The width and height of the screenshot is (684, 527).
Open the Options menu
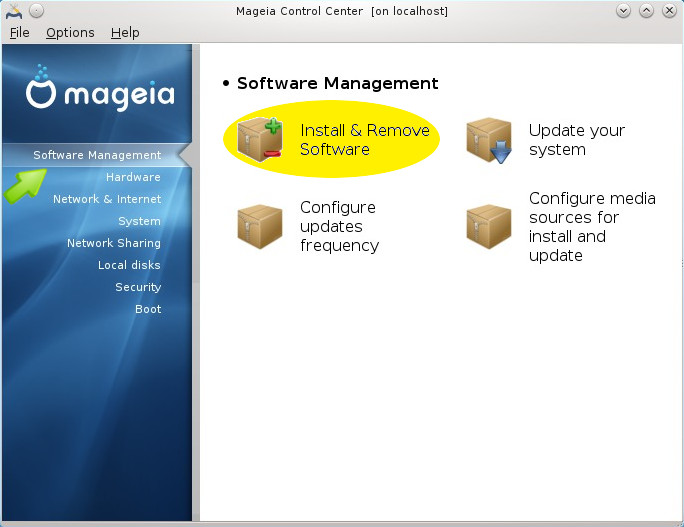coord(70,33)
